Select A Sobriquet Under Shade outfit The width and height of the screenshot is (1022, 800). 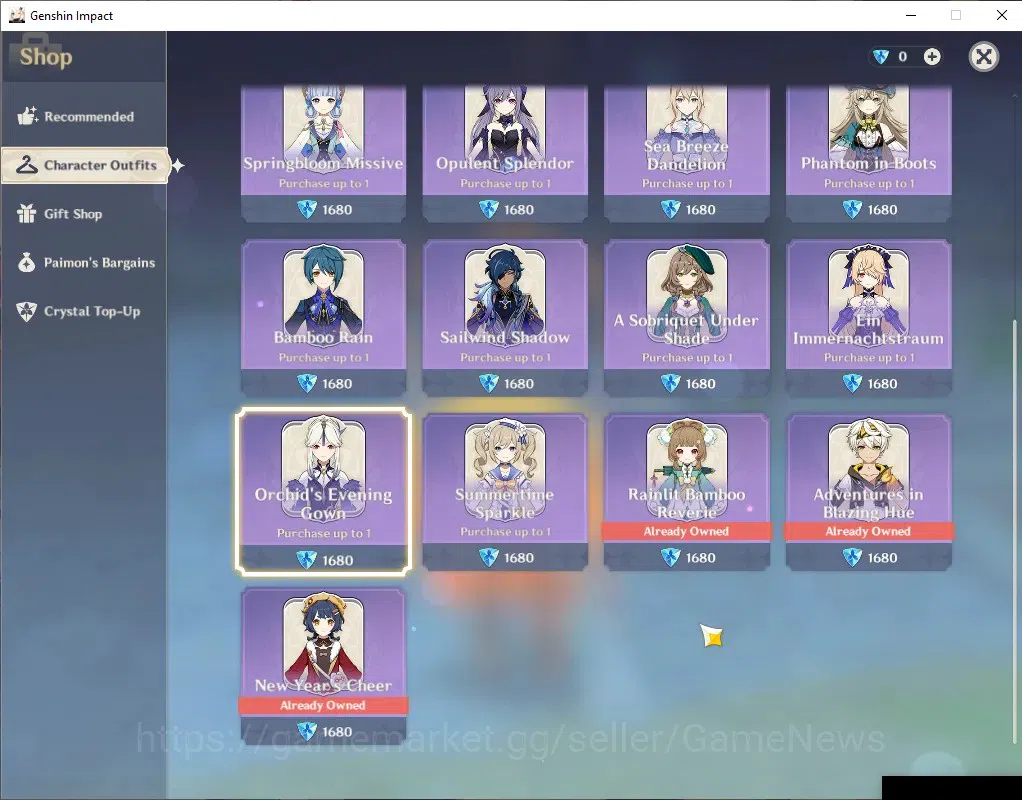(687, 318)
